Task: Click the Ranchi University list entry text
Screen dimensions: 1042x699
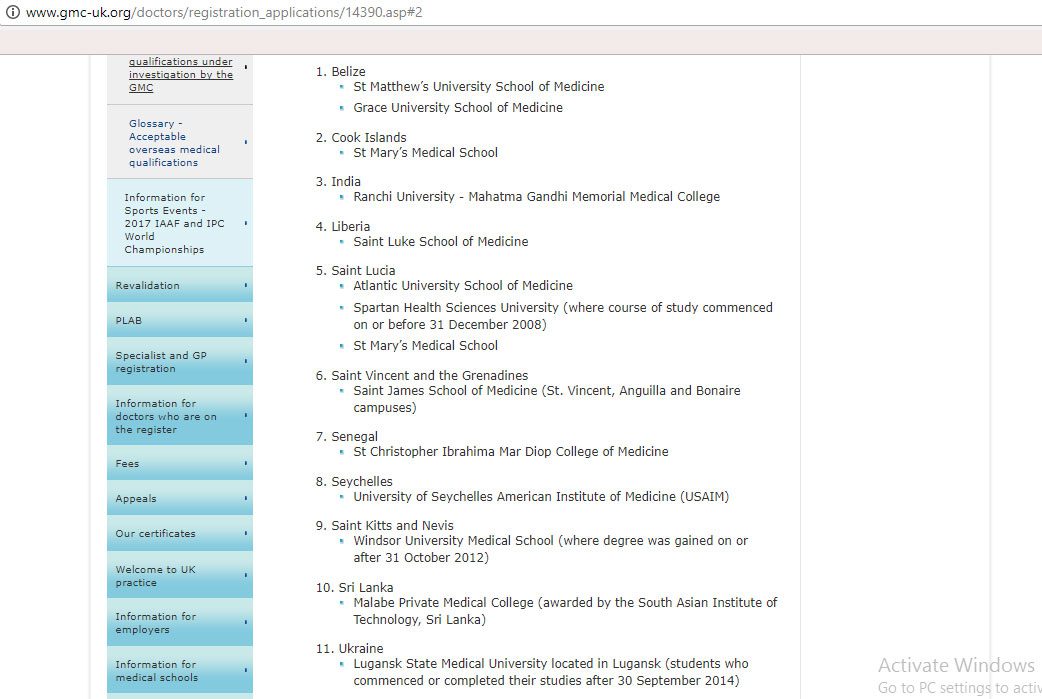Action: (x=536, y=197)
